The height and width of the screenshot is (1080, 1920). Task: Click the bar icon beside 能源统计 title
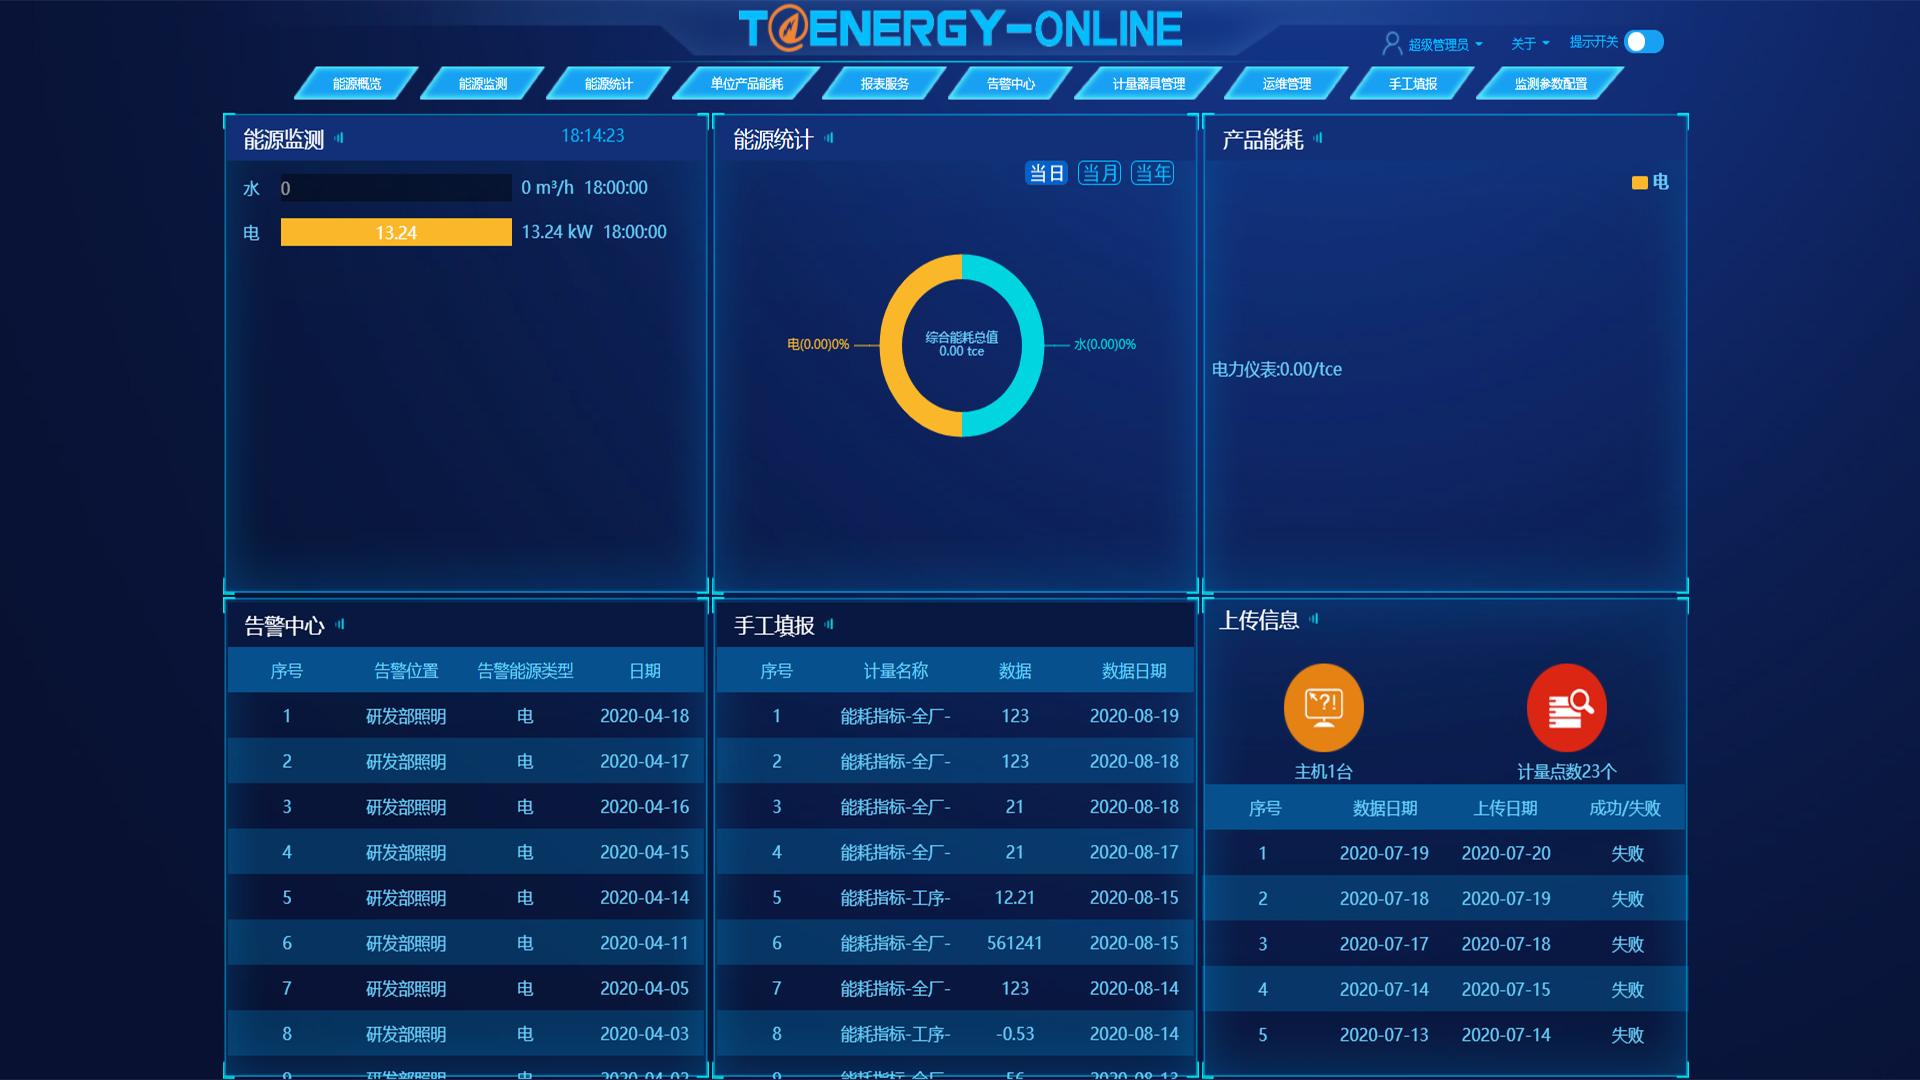[829, 138]
